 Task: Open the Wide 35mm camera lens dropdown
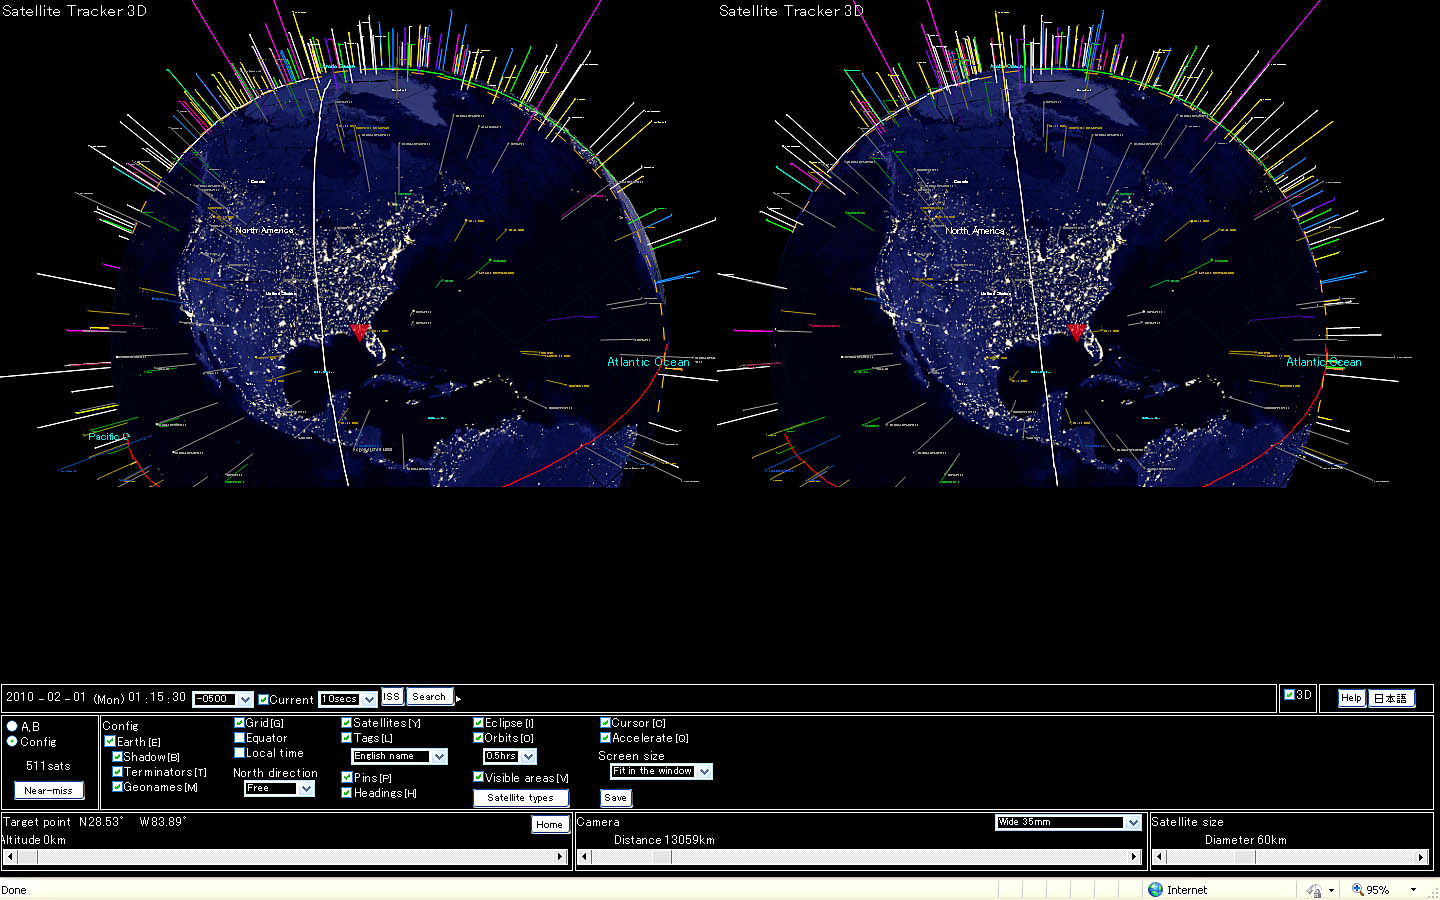coord(1068,822)
